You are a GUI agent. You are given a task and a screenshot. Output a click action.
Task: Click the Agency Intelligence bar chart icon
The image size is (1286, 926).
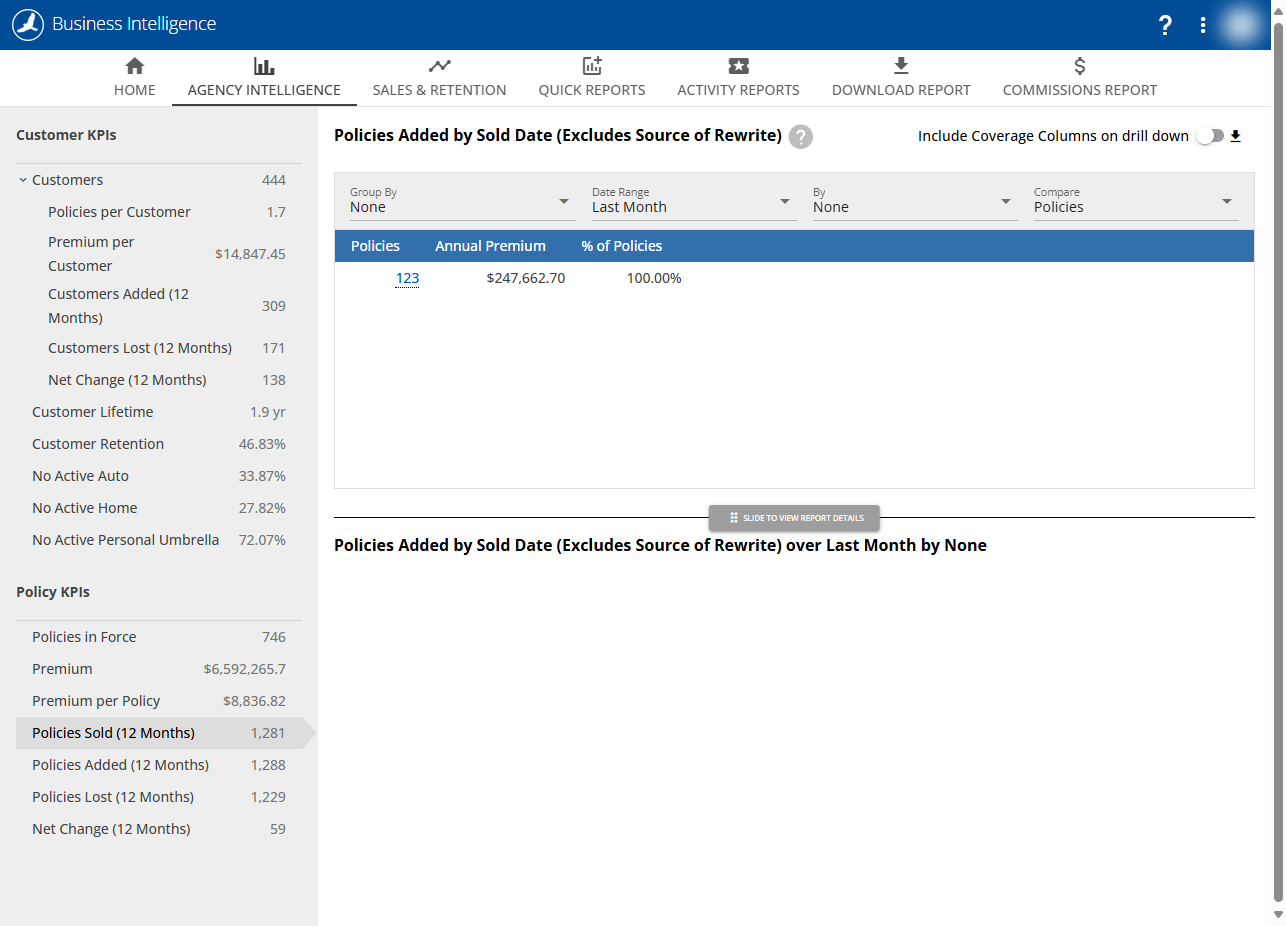coord(264,66)
